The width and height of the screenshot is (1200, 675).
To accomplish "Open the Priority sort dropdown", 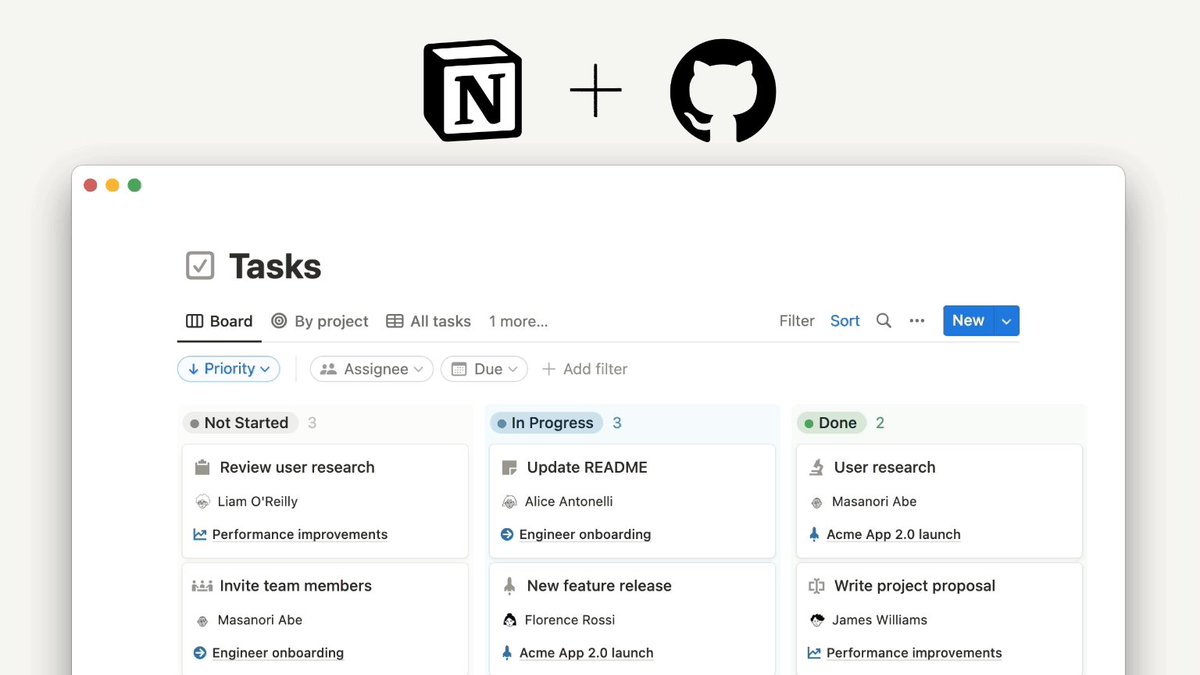I will [x=228, y=368].
